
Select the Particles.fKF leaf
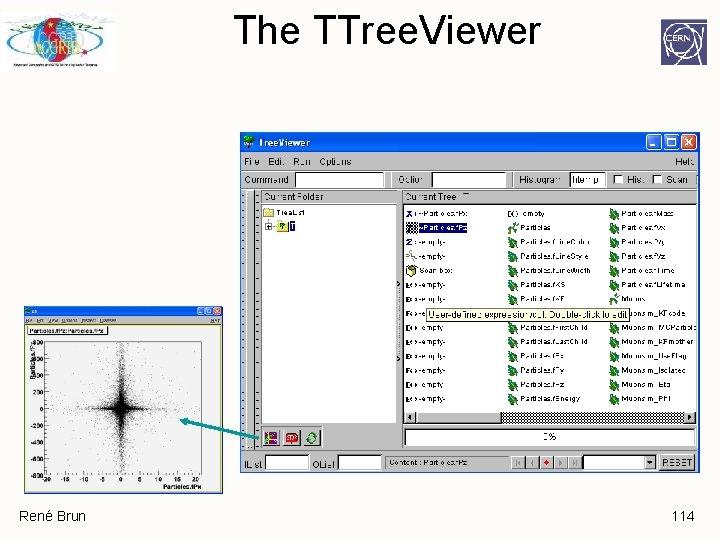536,299
